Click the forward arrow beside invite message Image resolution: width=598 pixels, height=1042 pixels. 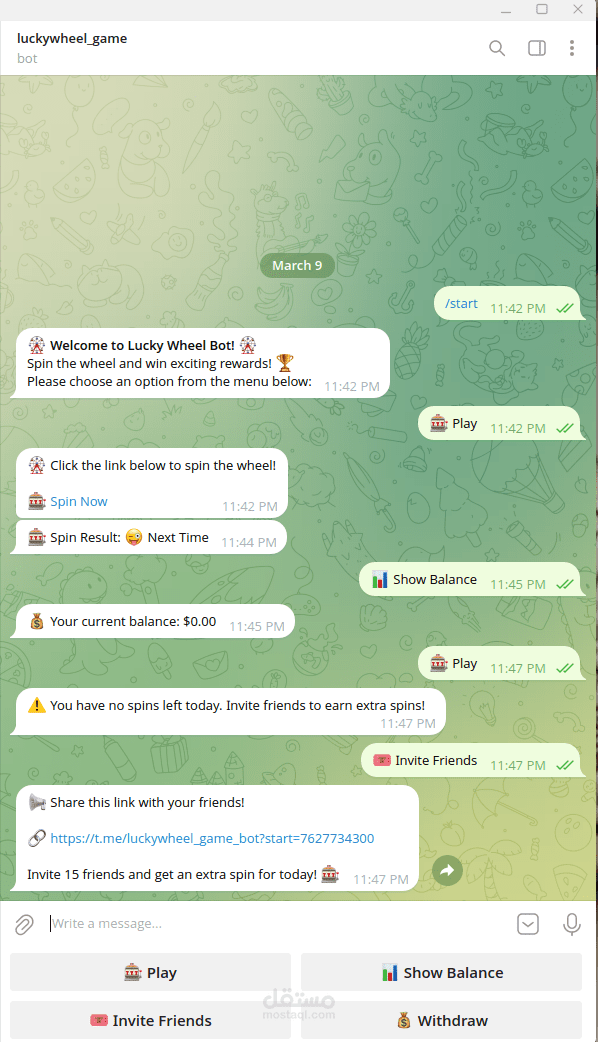(448, 870)
